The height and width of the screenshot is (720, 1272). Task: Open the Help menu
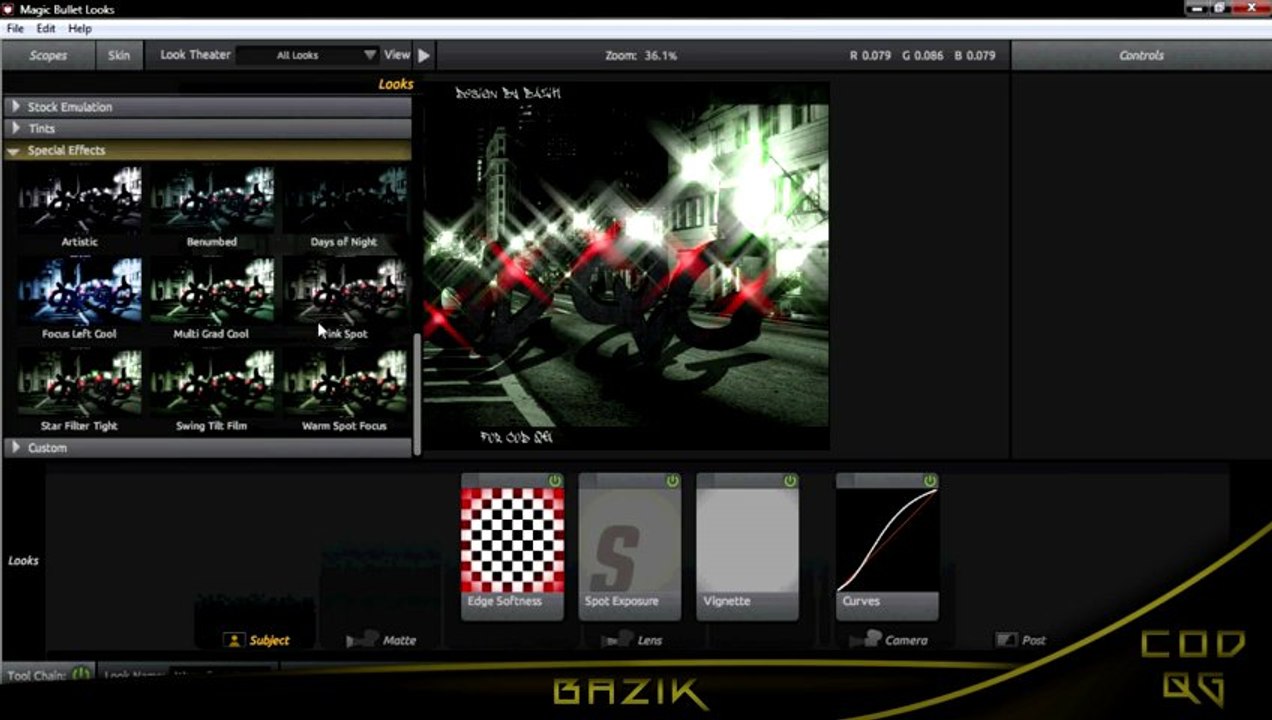(x=80, y=29)
